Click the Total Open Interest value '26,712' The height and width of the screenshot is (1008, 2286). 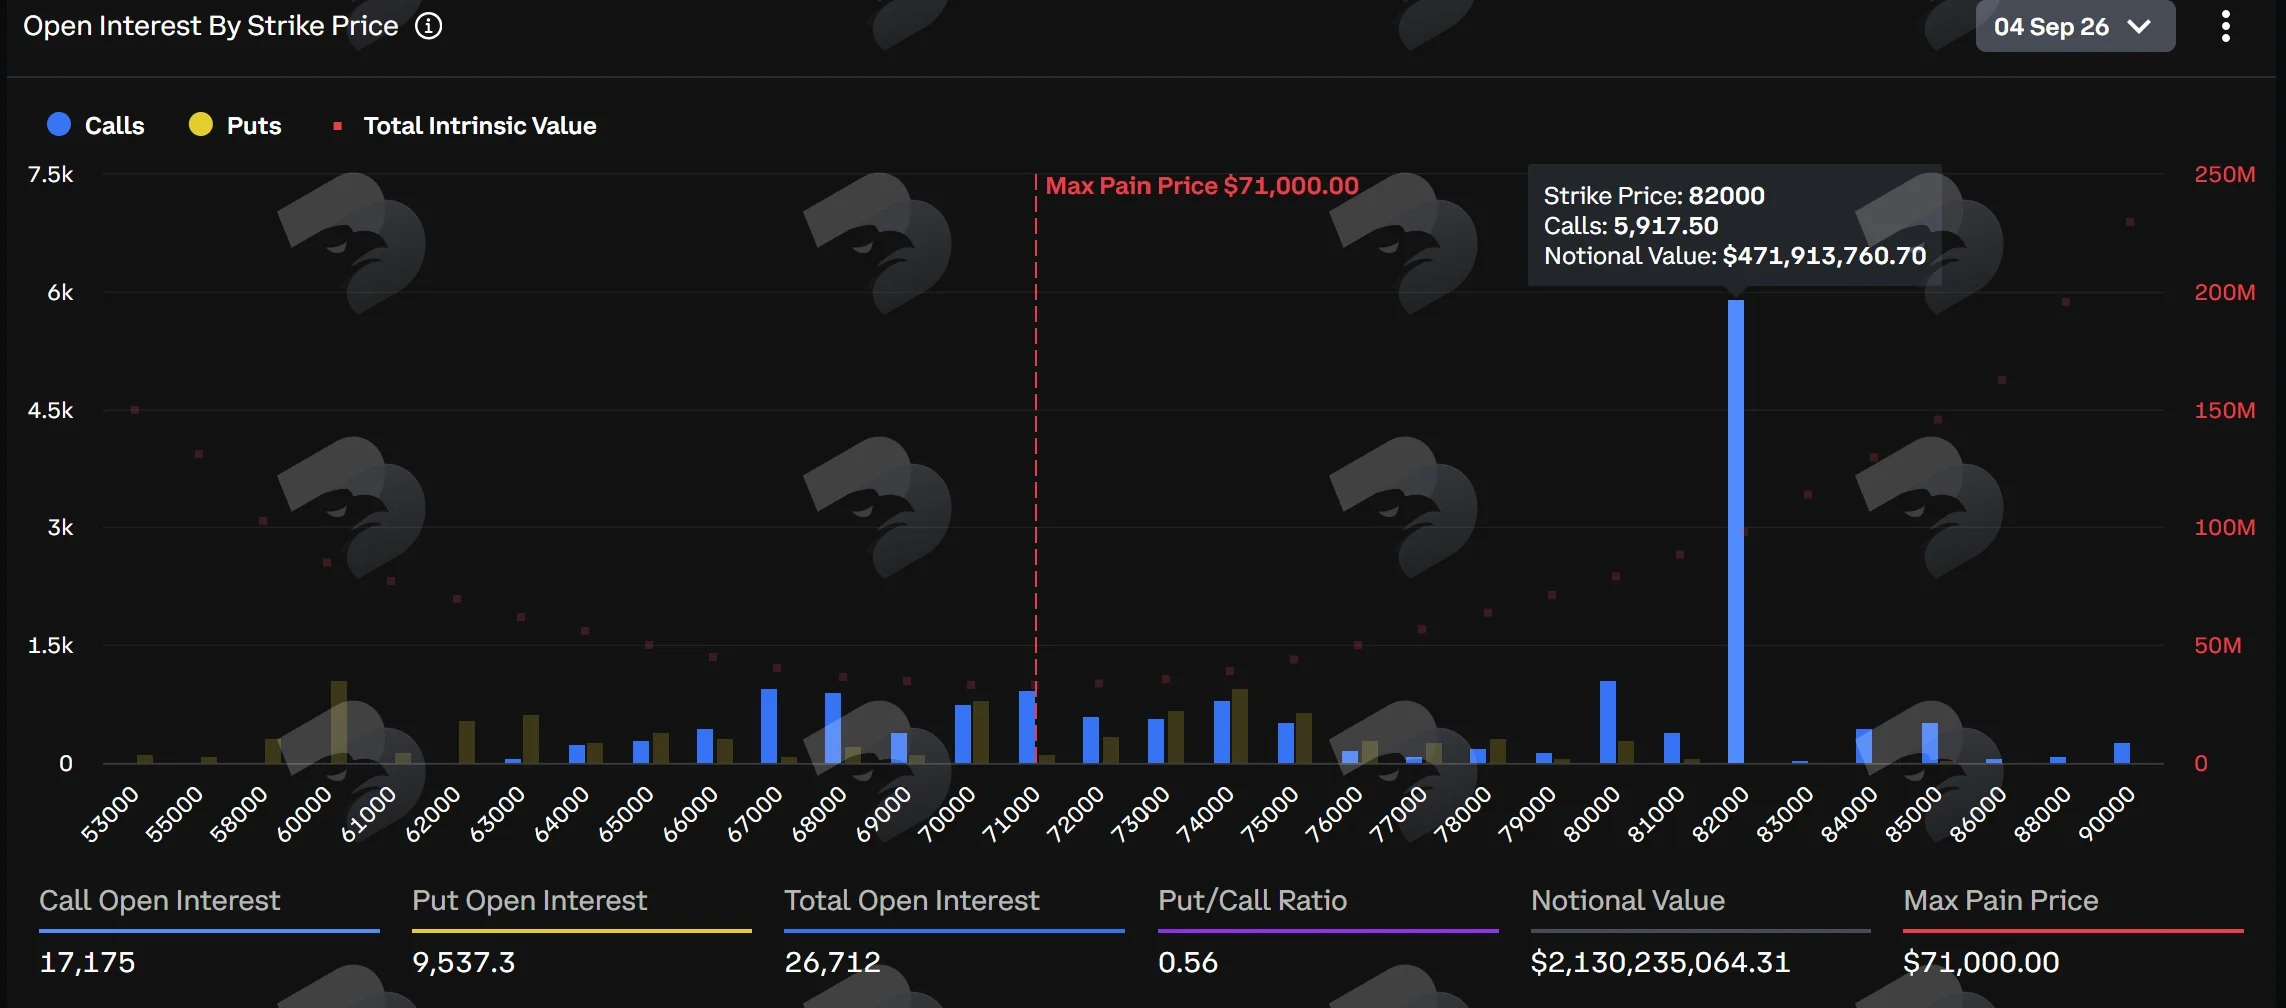click(x=832, y=962)
